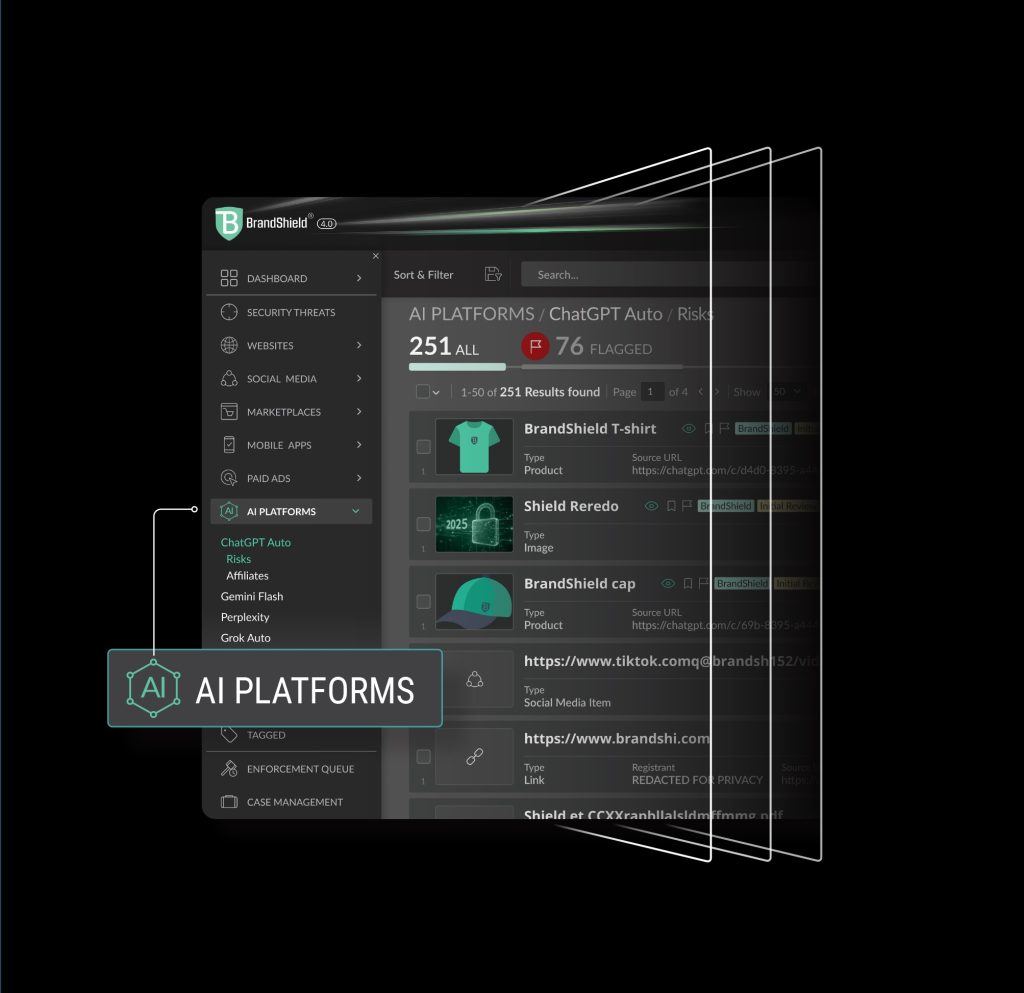Click the Marketplaces storefront icon
The height and width of the screenshot is (993, 1024).
coord(229,411)
